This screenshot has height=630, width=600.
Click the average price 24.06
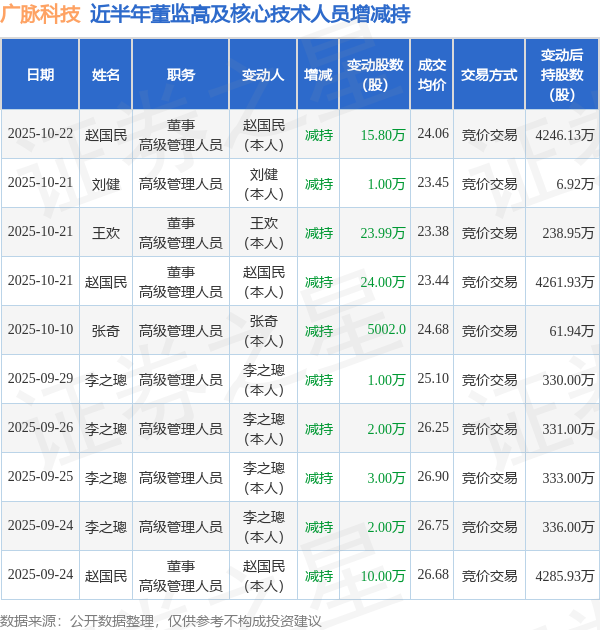433,133
